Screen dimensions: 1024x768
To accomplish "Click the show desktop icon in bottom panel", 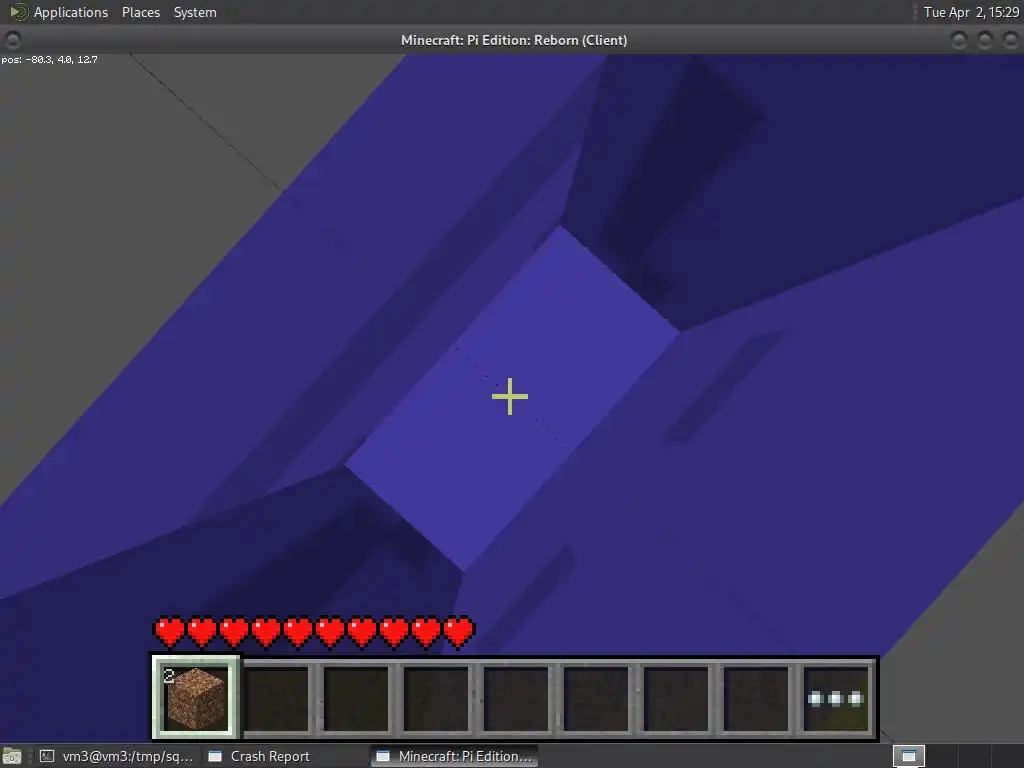I will [11, 756].
